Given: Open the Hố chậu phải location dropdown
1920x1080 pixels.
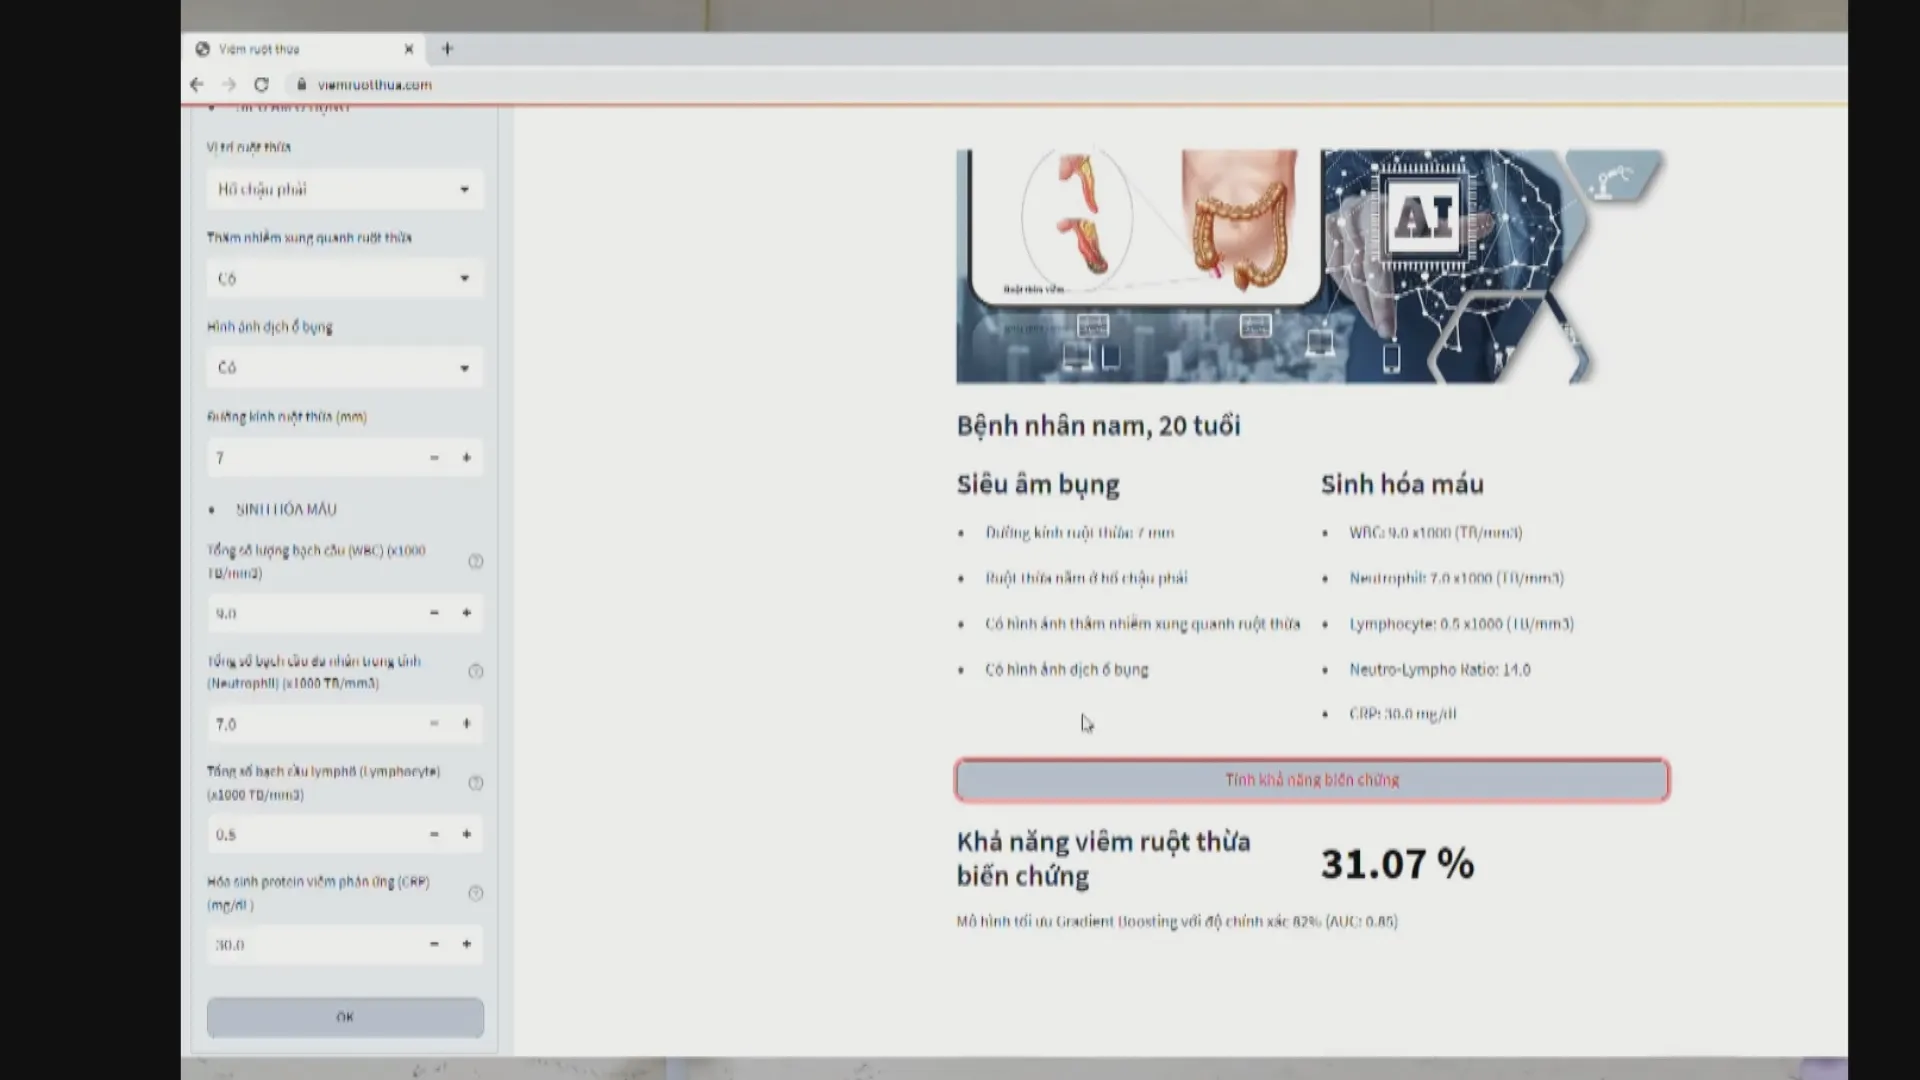Looking at the screenshot, I should (x=345, y=190).
